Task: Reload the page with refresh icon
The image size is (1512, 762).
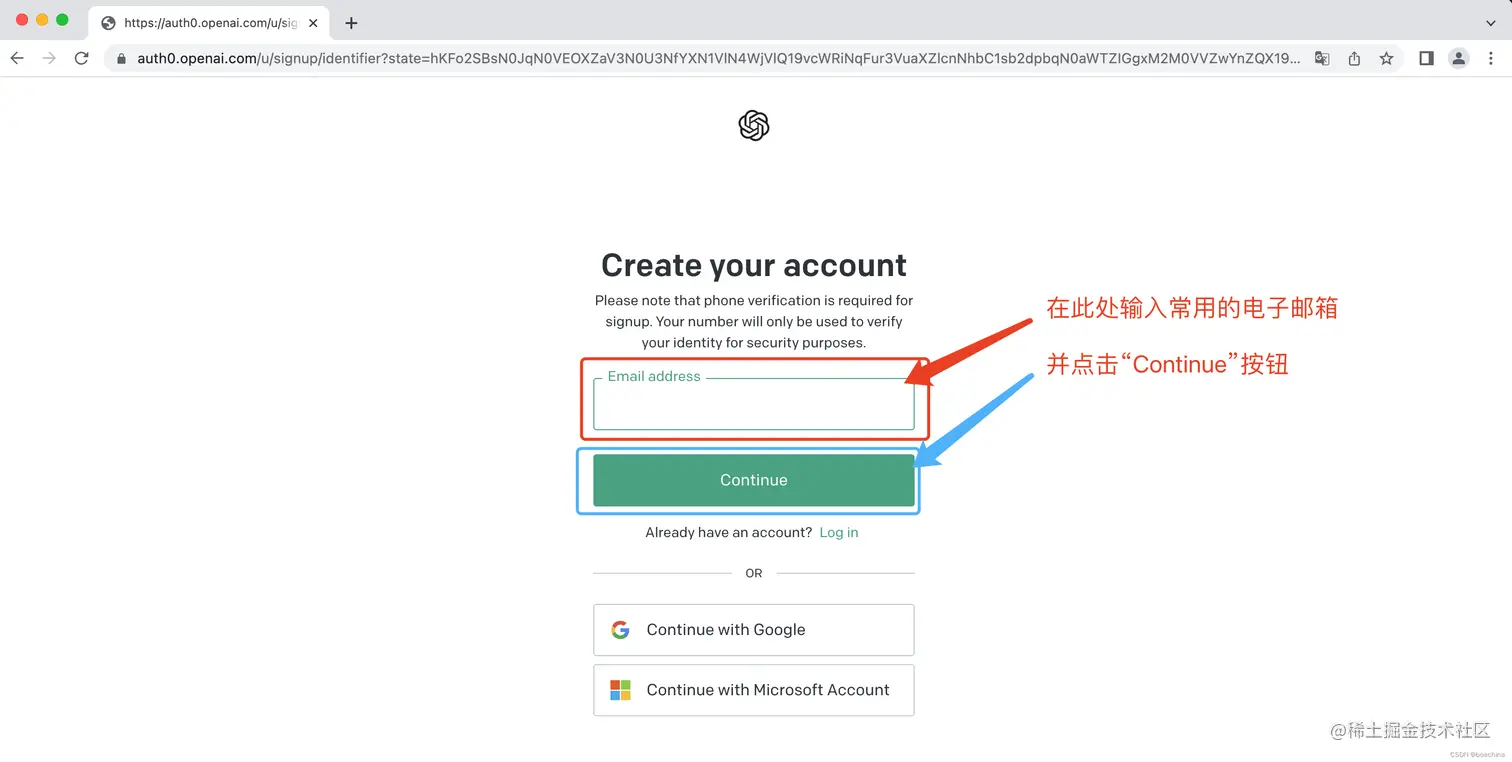Action: point(82,59)
